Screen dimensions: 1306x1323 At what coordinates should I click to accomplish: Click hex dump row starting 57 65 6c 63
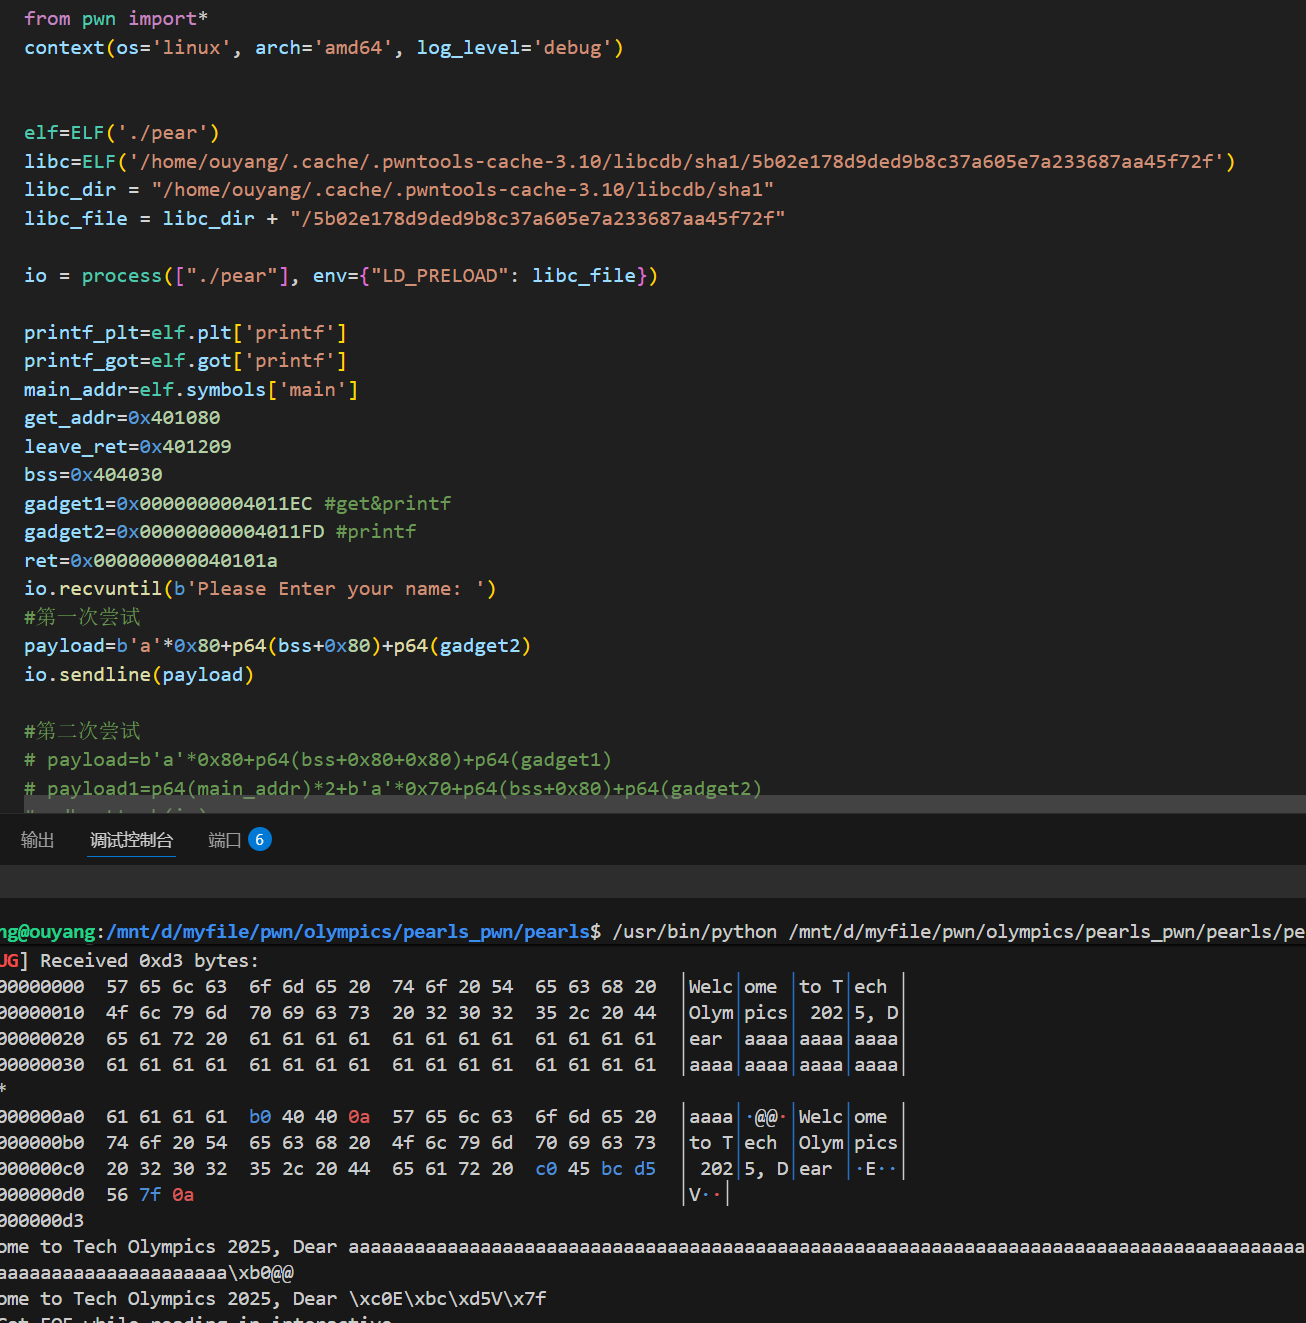(451, 987)
